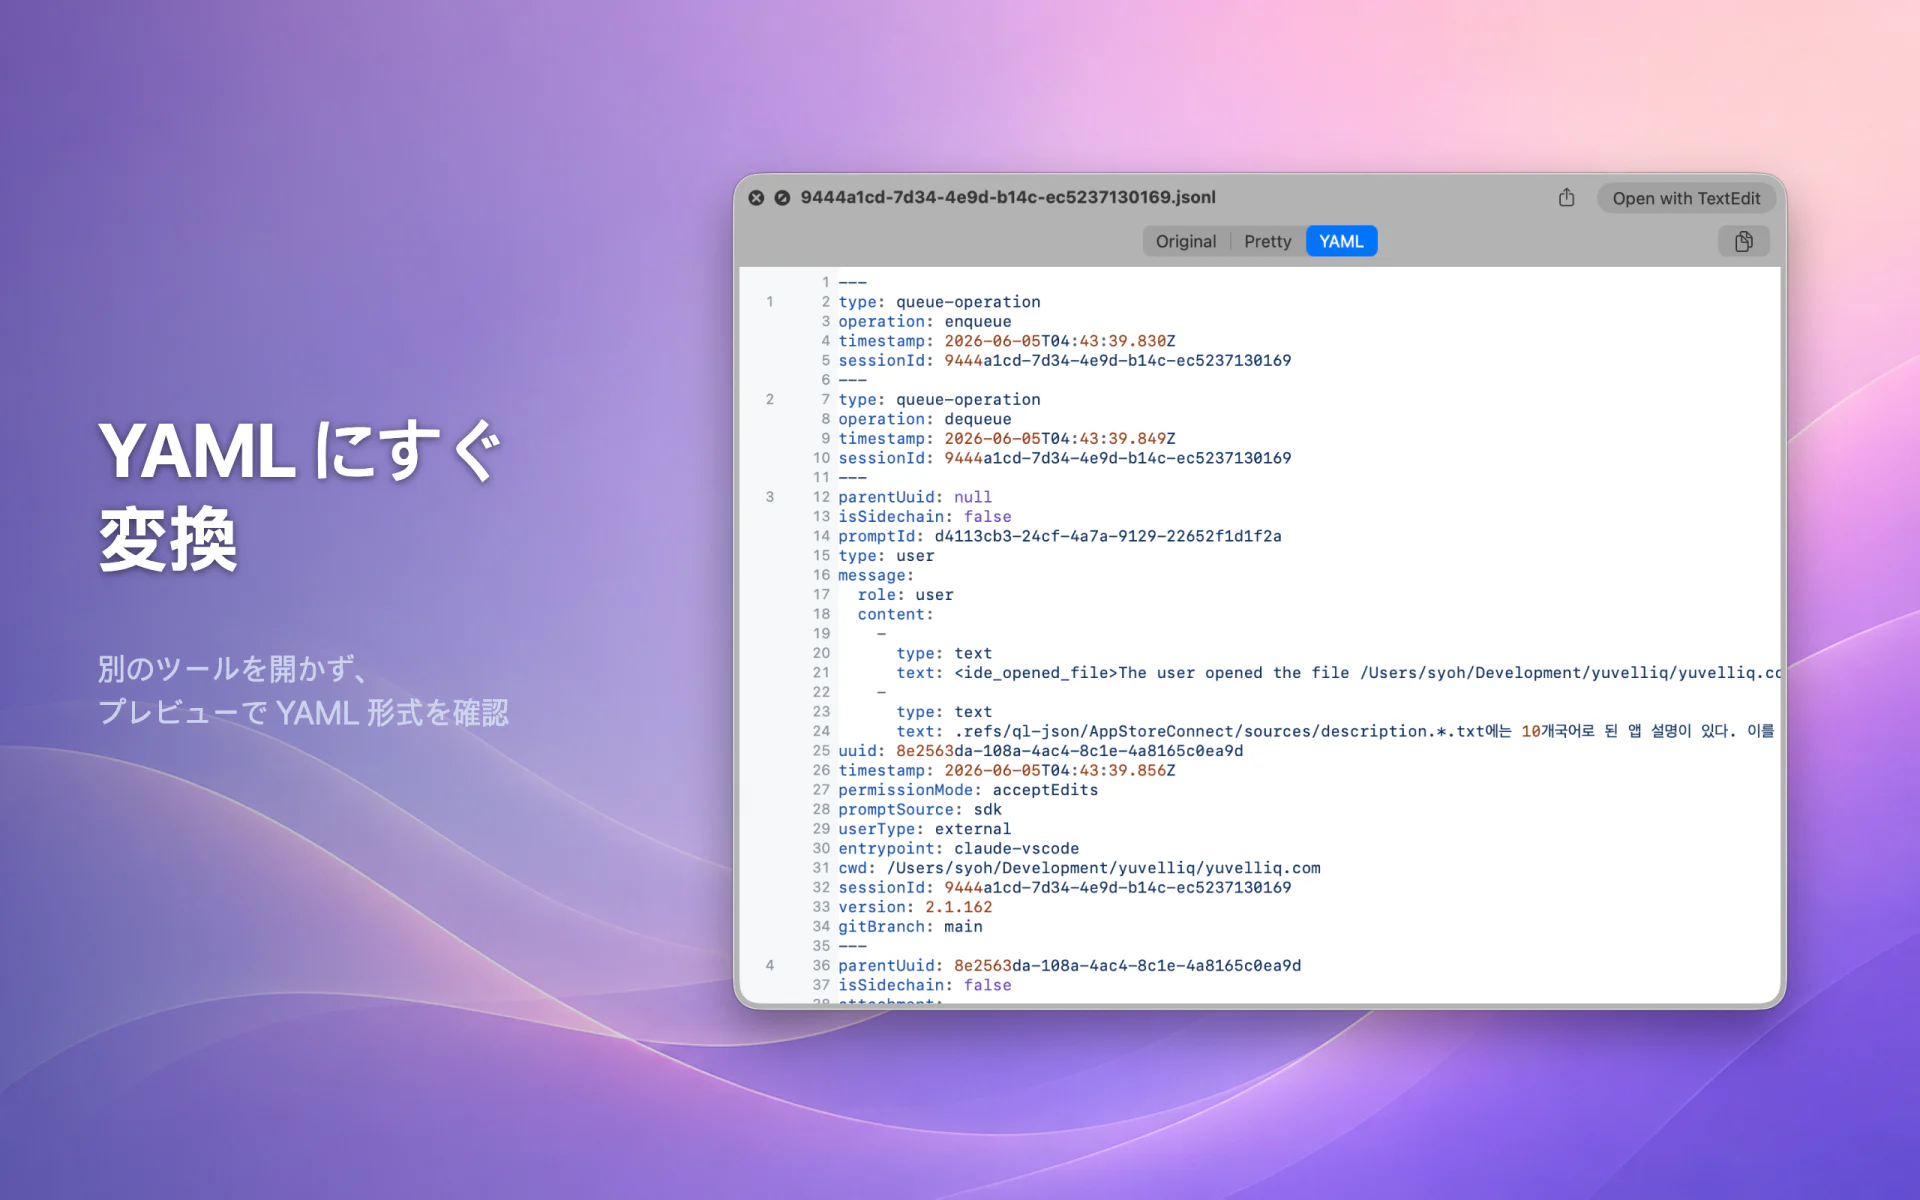1920x1200 pixels.
Task: Click the file name 9444a1cd-...jsonl title
Action: (1008, 197)
